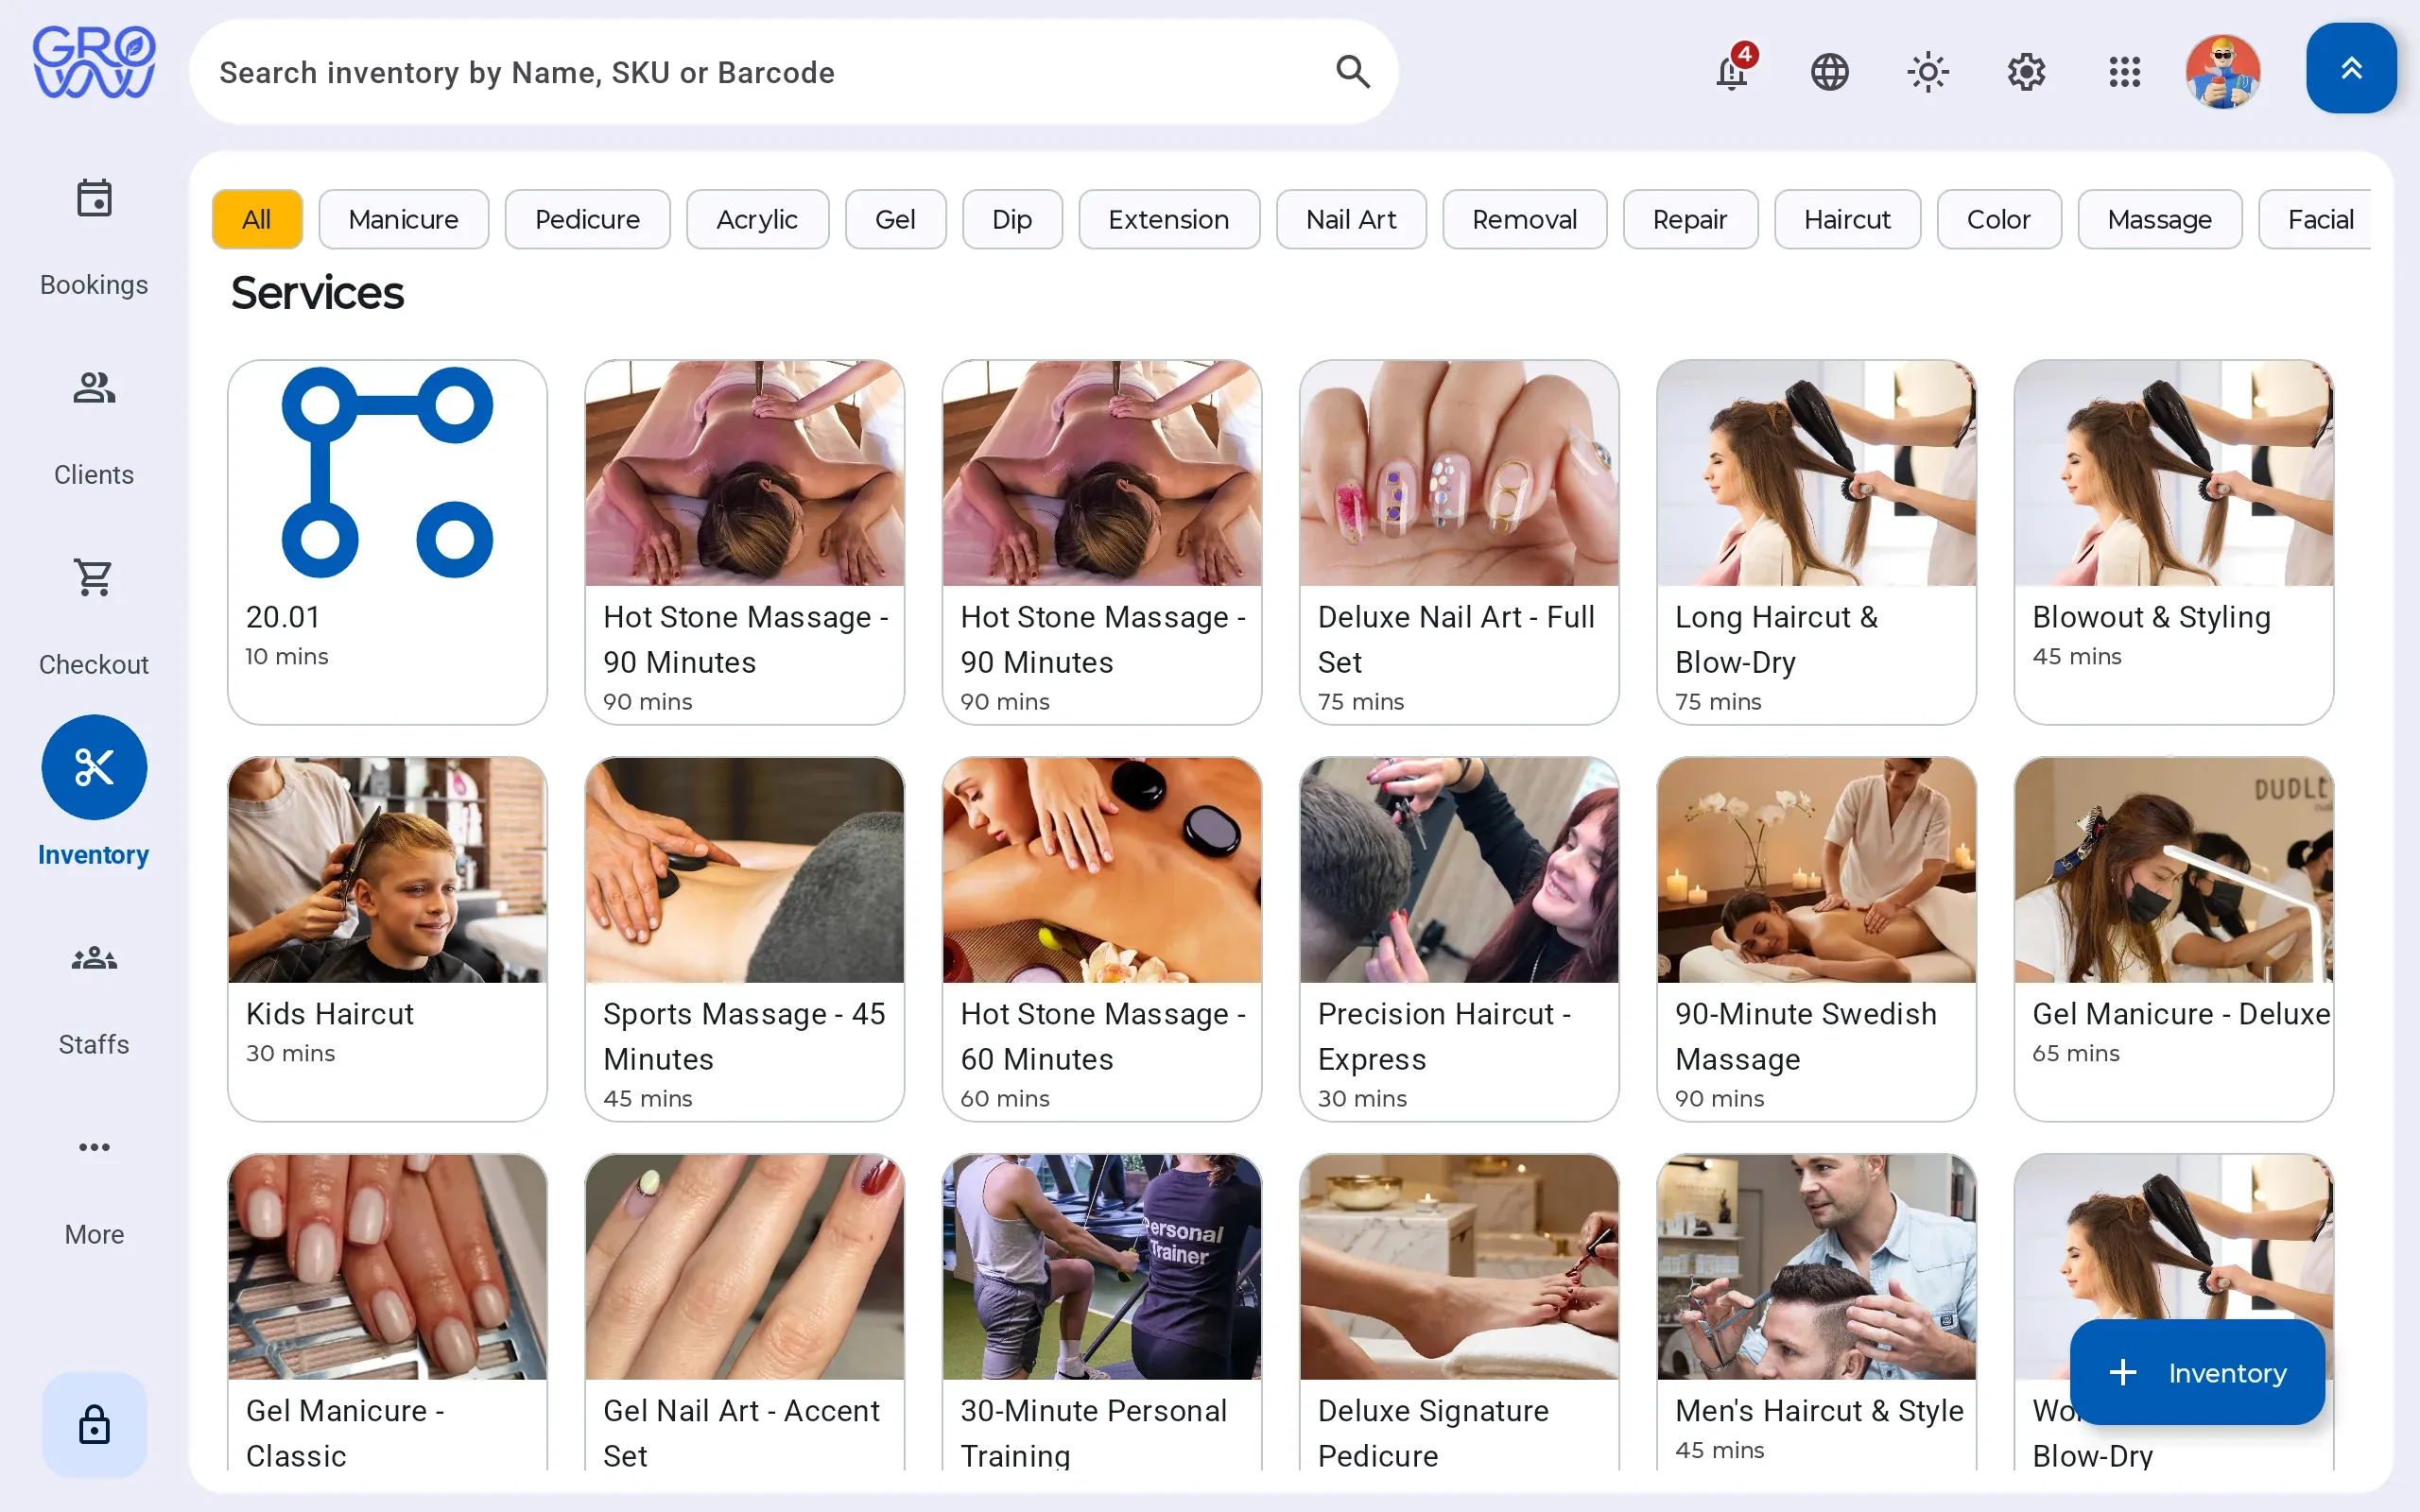Collapse header with double-chevron button

point(2351,68)
